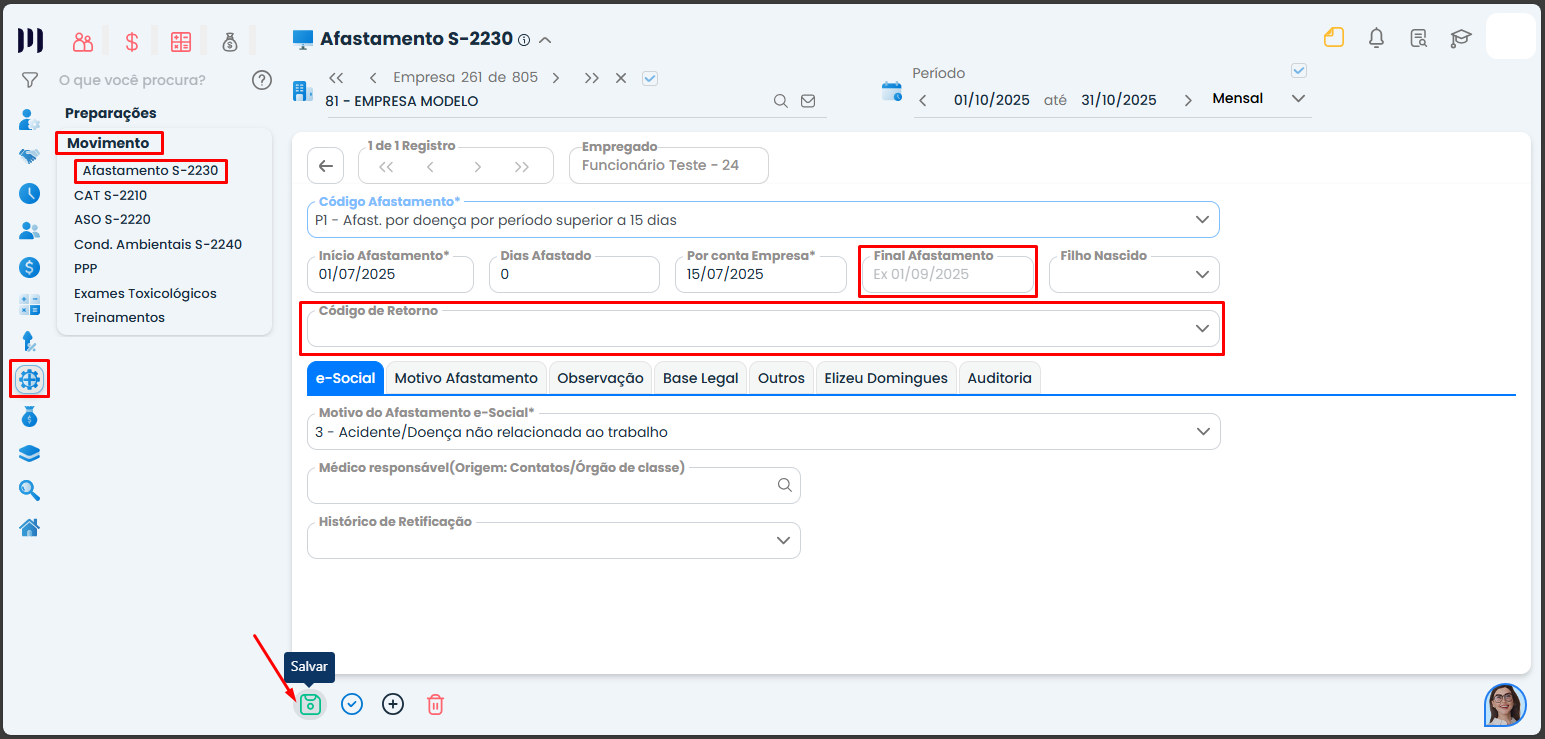Switch to the Observação tab
Image resolution: width=1545 pixels, height=739 pixels.
[600, 378]
